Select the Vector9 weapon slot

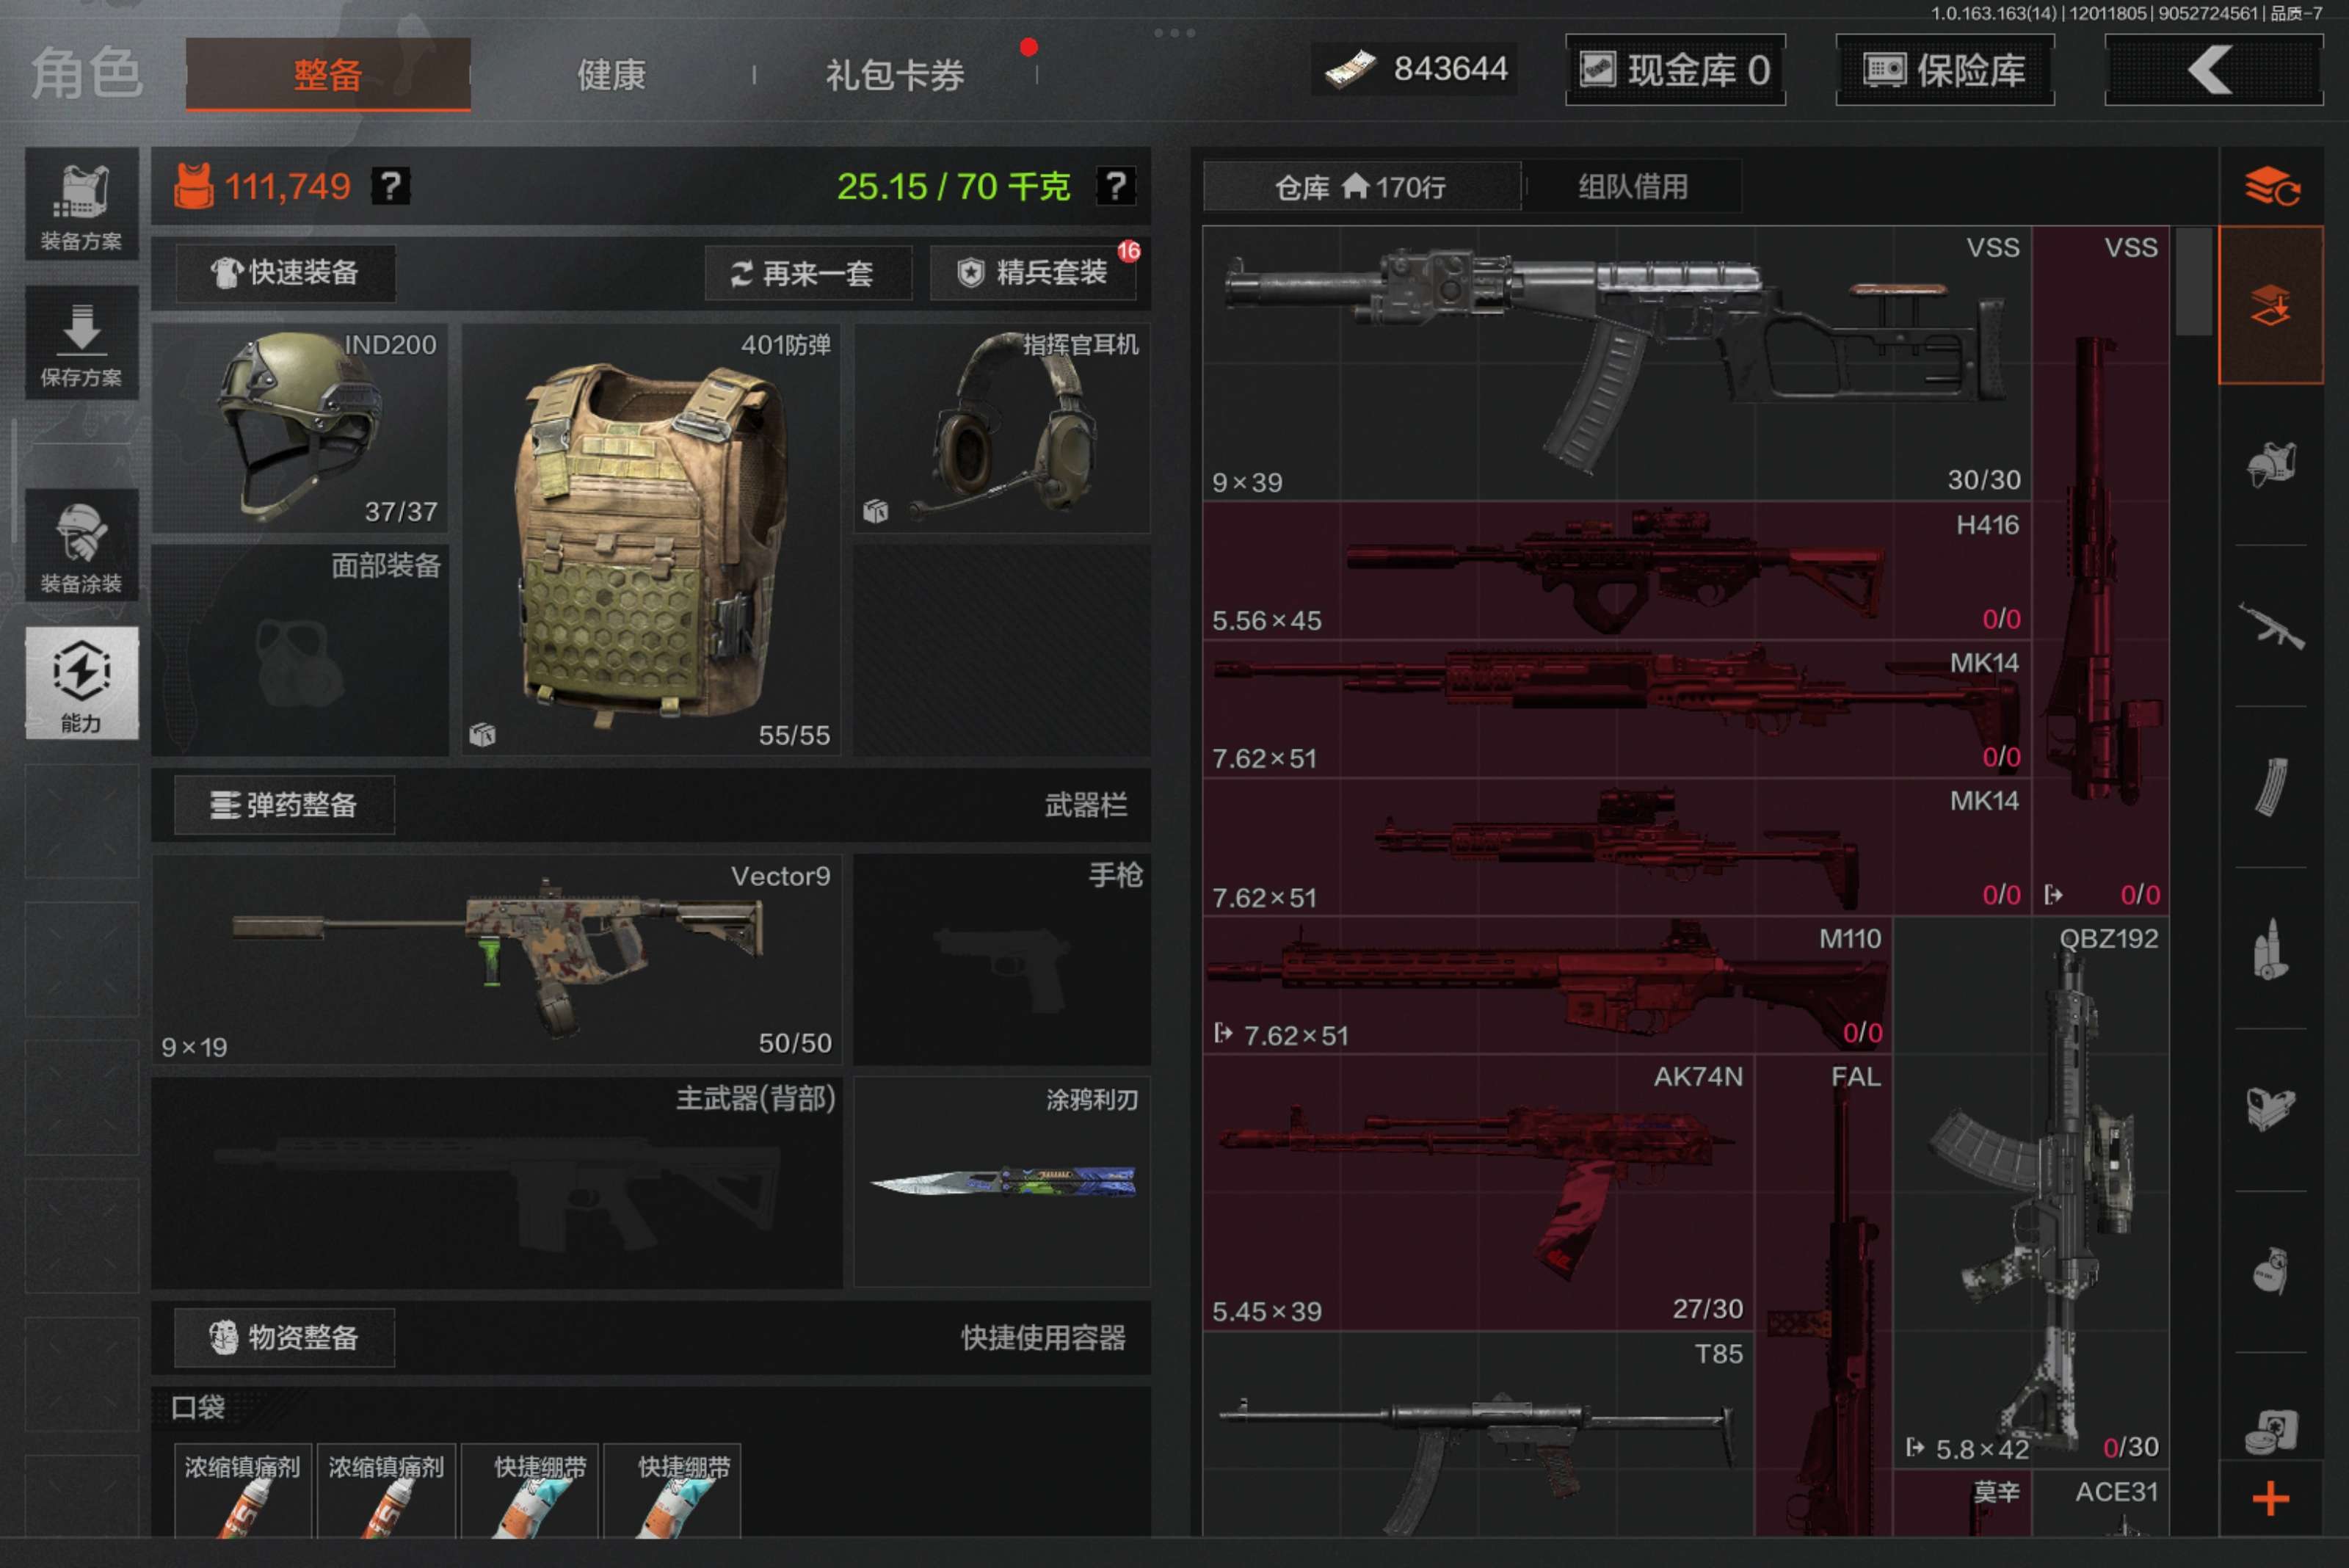coord(496,958)
